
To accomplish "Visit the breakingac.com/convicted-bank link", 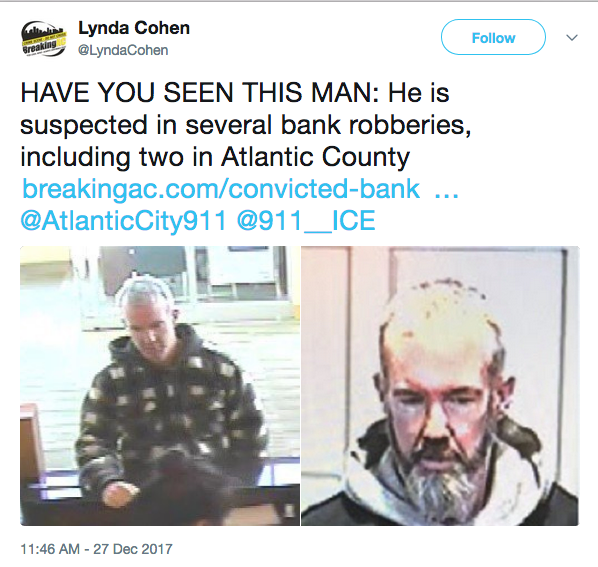I will tap(221, 189).
